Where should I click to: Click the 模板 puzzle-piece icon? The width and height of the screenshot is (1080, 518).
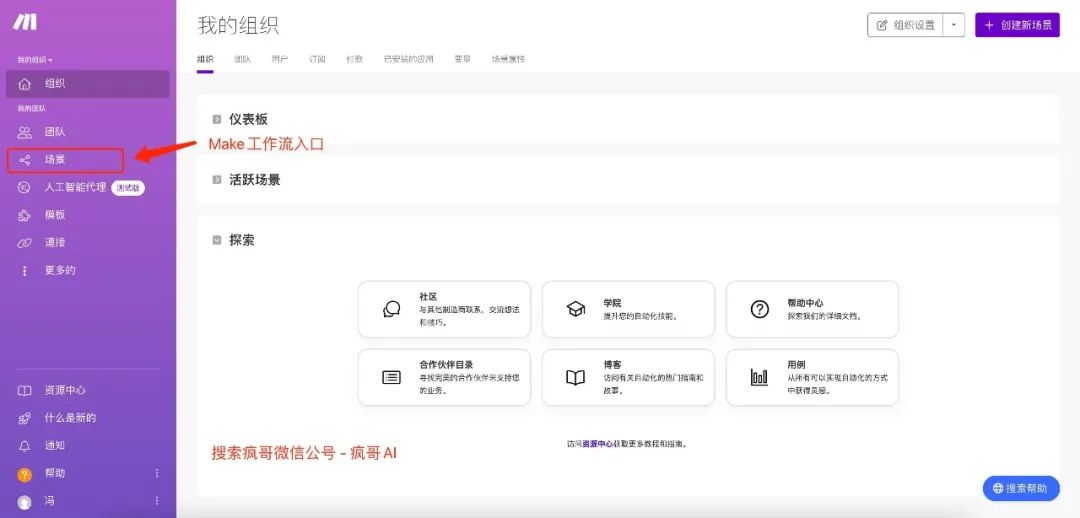[25, 215]
